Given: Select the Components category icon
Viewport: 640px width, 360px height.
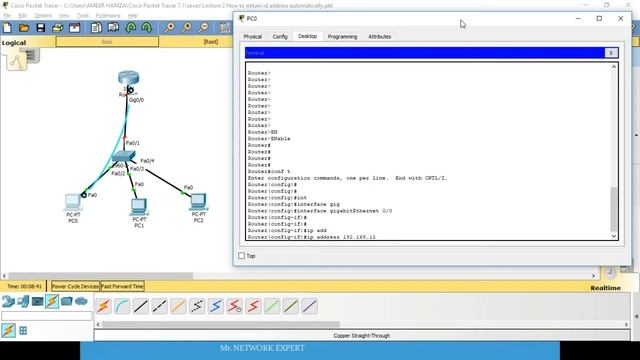Looking at the screenshot, I should pyautogui.click(x=38, y=301).
